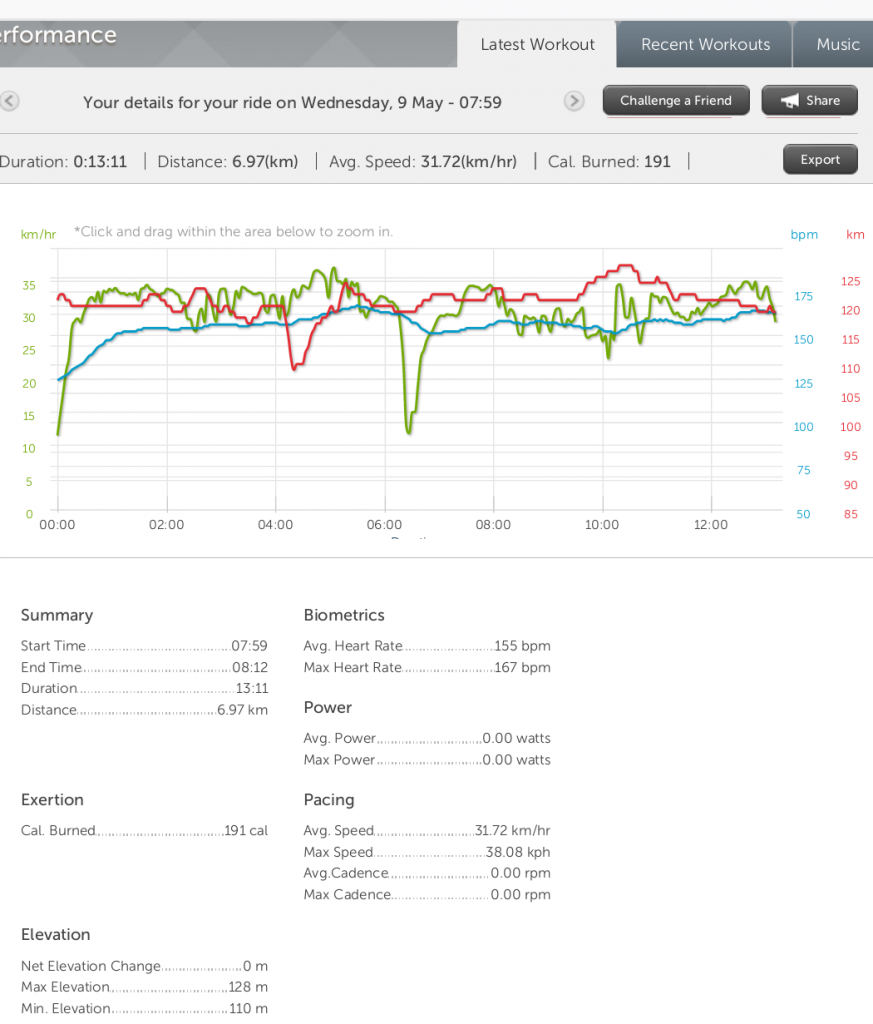Viewport: 873px width, 1024px height.
Task: Click the Export button
Action: pyautogui.click(x=819, y=160)
